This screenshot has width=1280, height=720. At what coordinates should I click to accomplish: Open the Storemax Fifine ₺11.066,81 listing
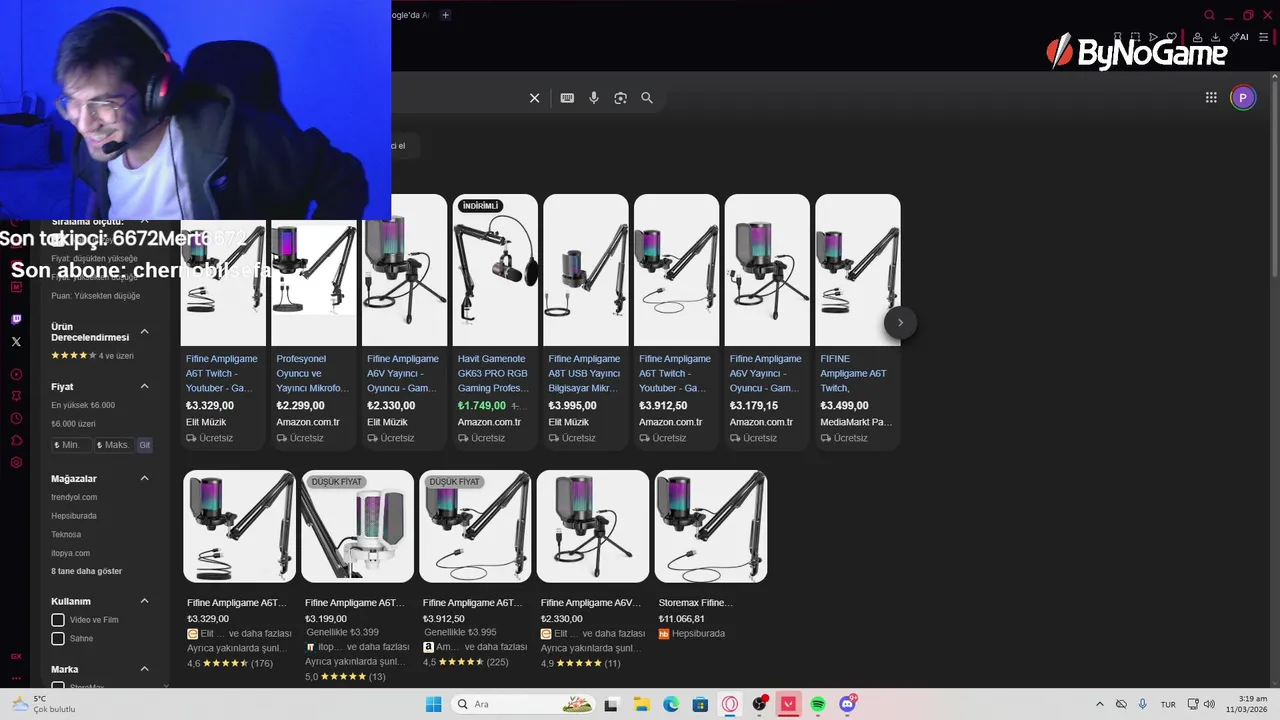click(x=711, y=555)
